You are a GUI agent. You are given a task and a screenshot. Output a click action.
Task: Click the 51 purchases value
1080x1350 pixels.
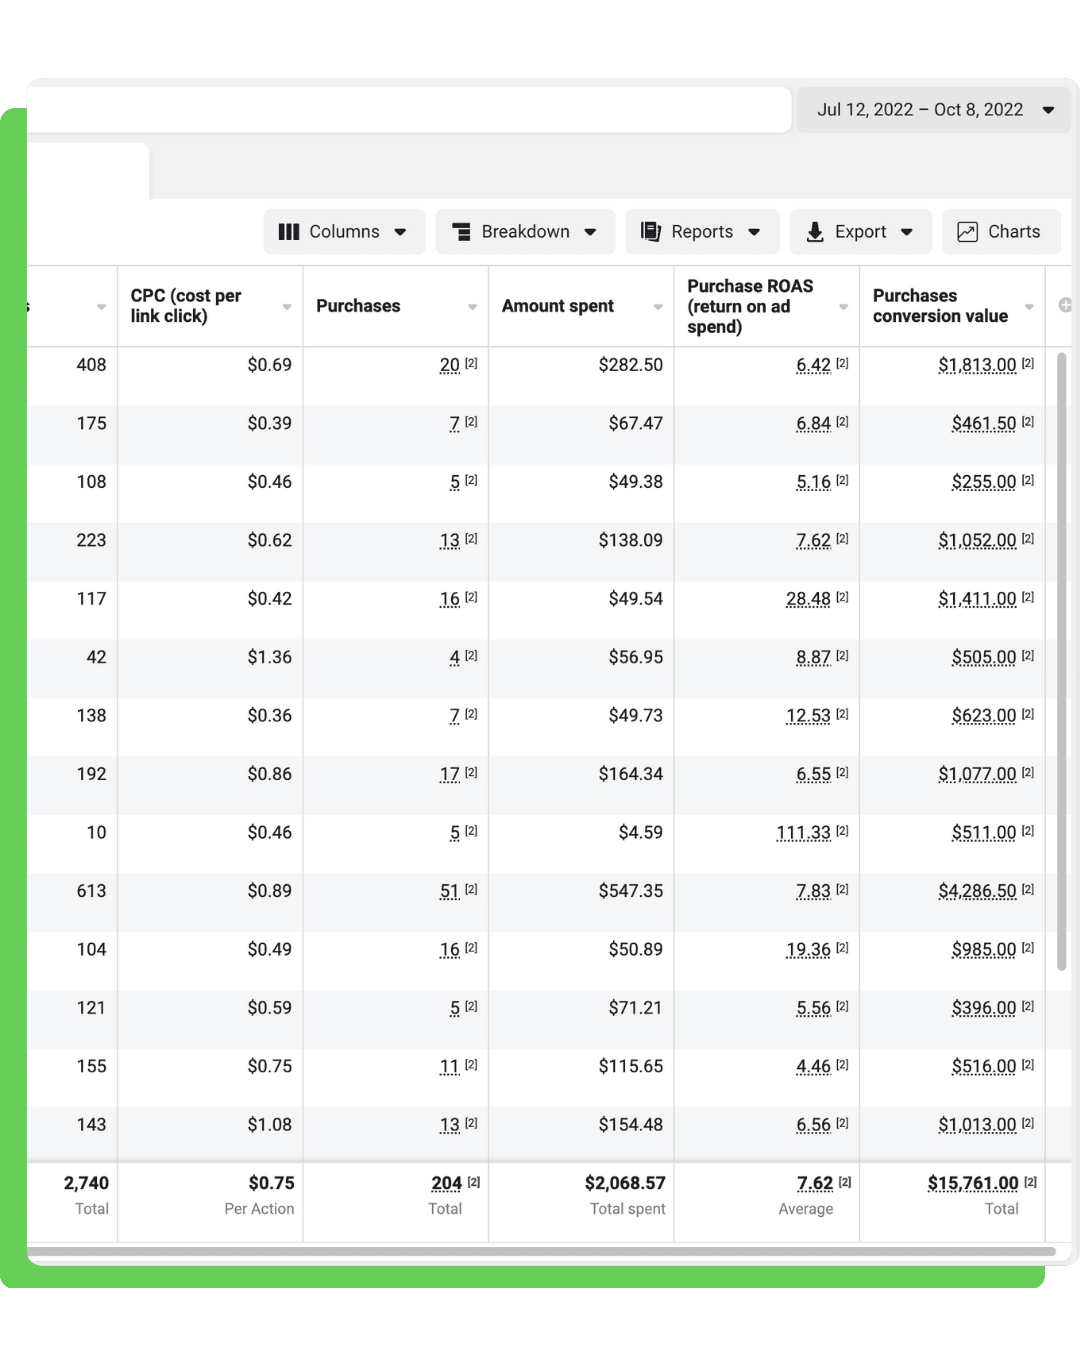[450, 891]
